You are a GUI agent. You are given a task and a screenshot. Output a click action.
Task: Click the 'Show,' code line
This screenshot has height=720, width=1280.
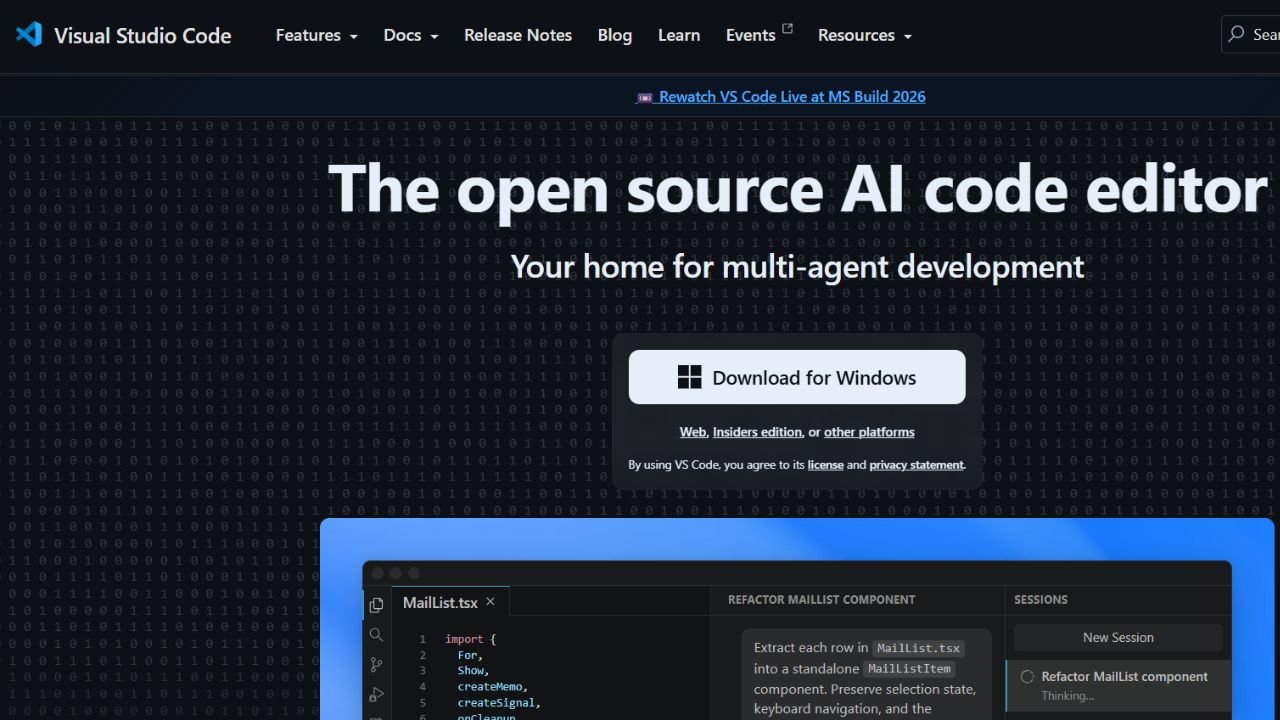472,671
